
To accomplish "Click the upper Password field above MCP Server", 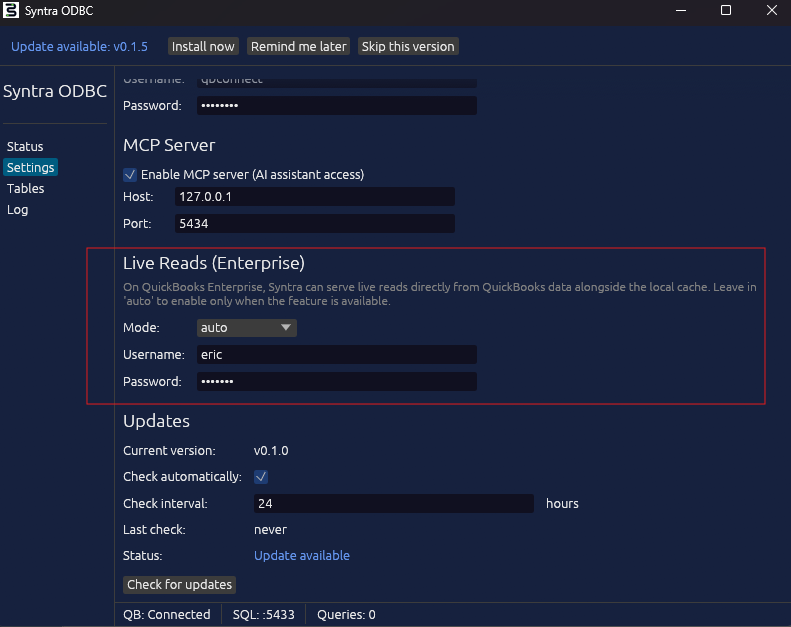I will [336, 105].
